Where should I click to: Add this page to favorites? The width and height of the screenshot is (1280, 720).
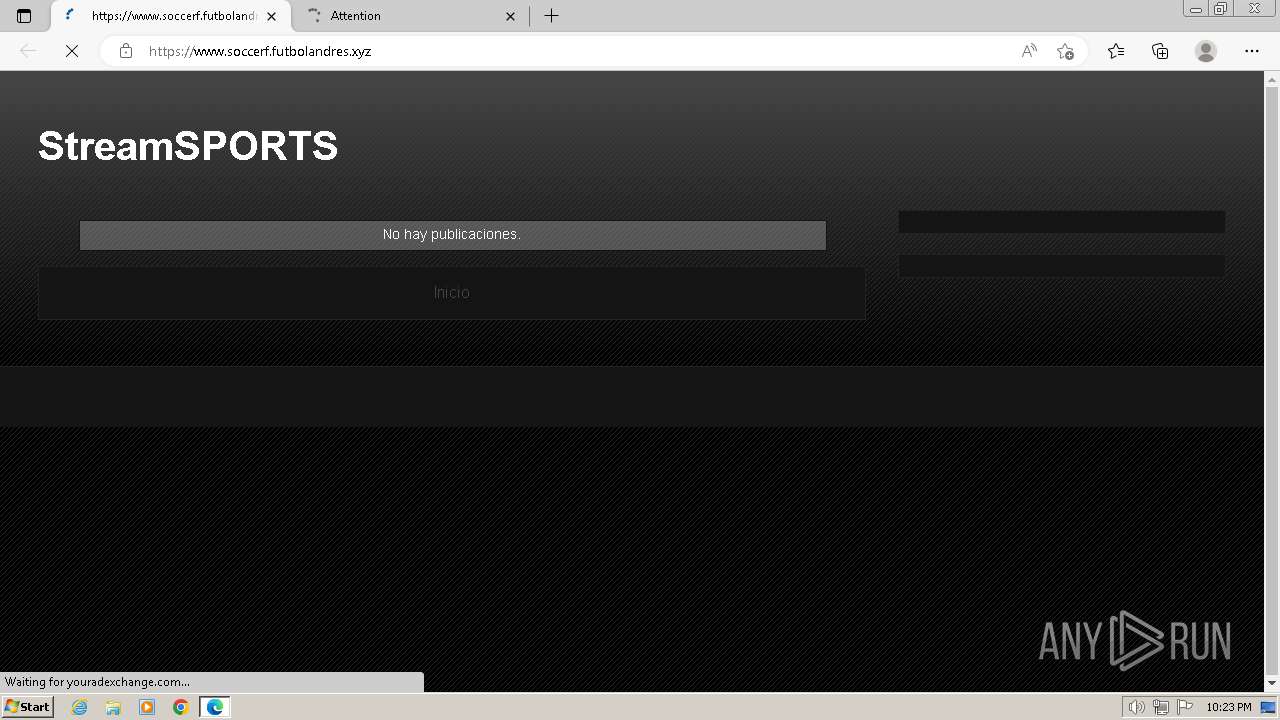click(x=1065, y=51)
